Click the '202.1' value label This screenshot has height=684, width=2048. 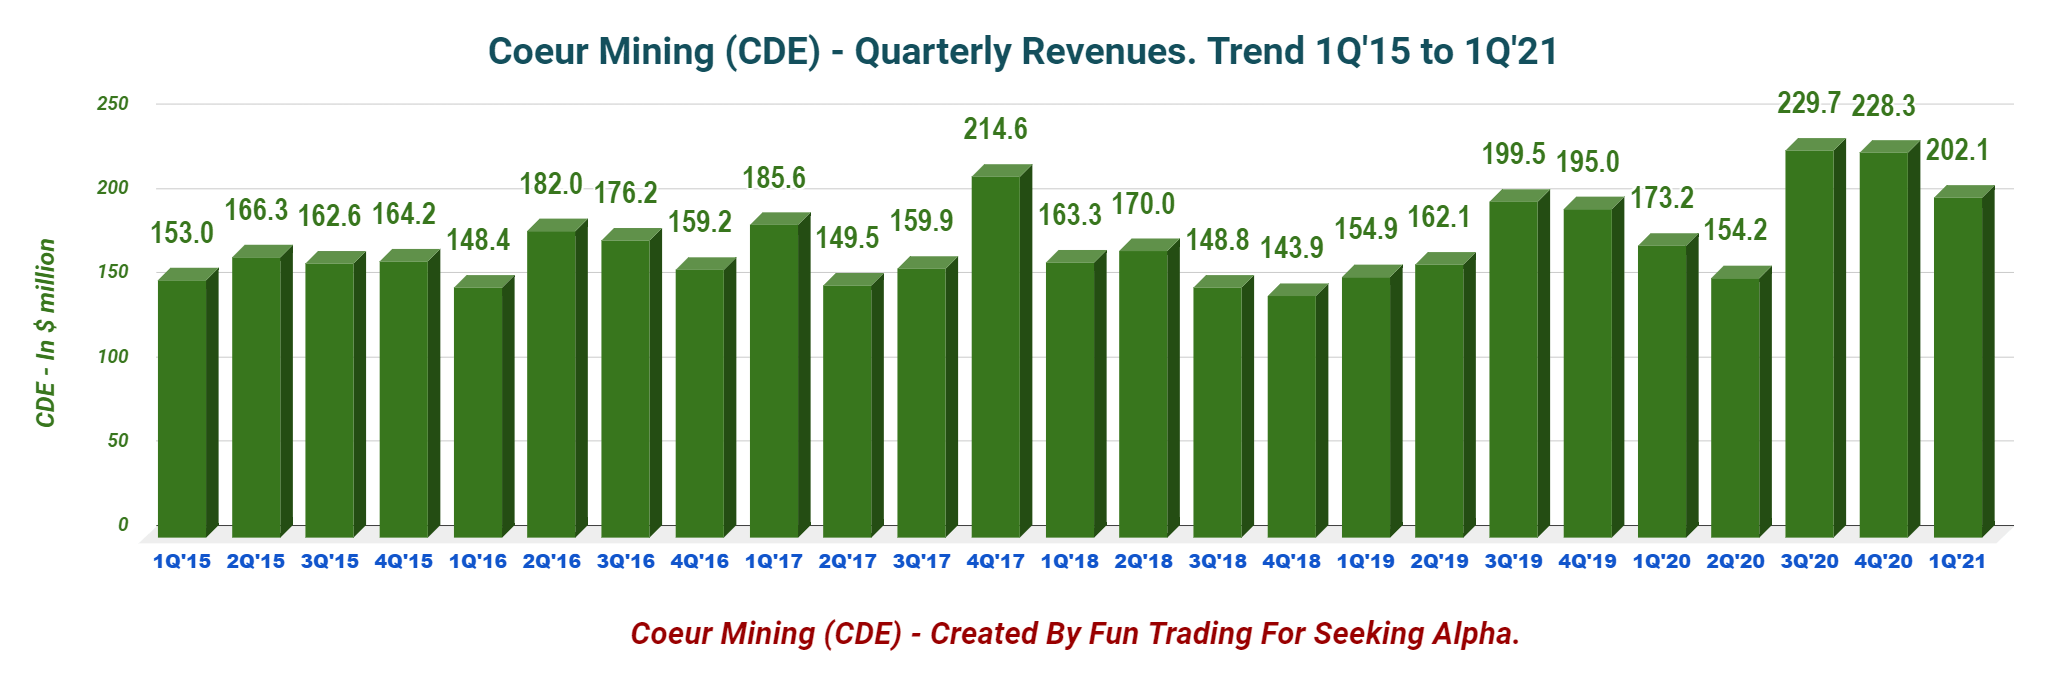point(1957,151)
